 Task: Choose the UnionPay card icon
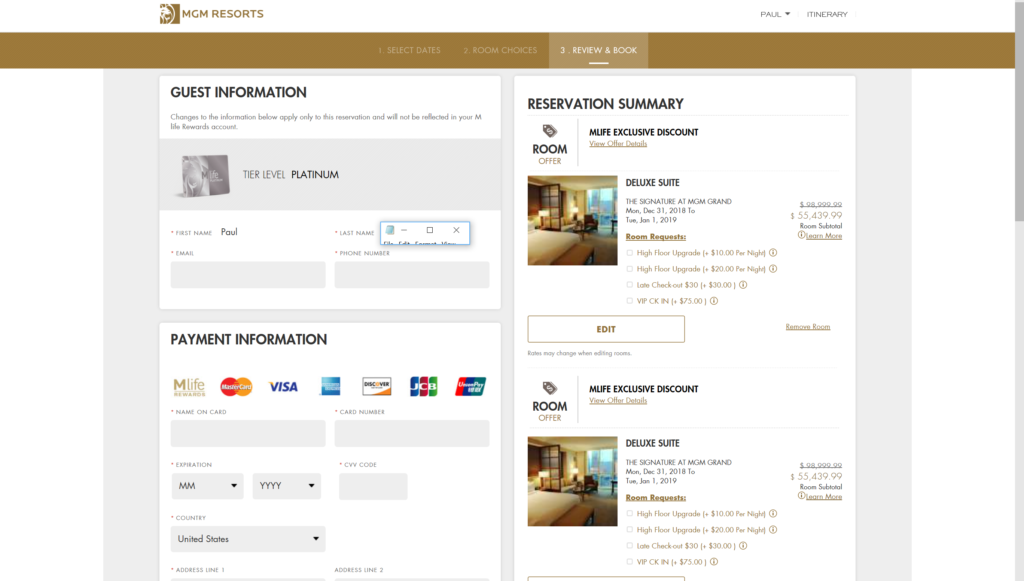[471, 386]
